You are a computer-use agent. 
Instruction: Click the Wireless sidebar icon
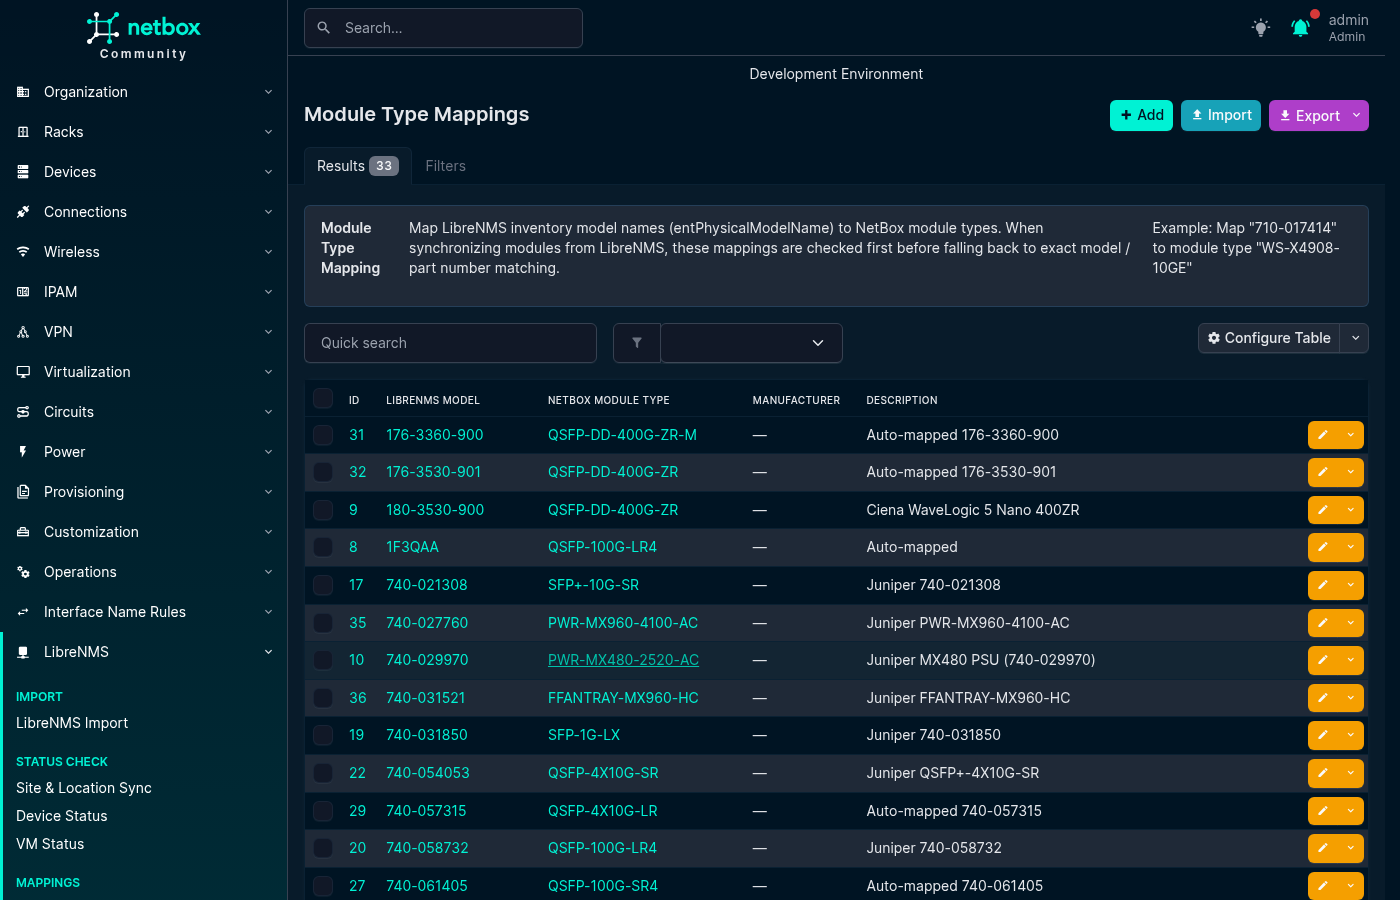[23, 252]
